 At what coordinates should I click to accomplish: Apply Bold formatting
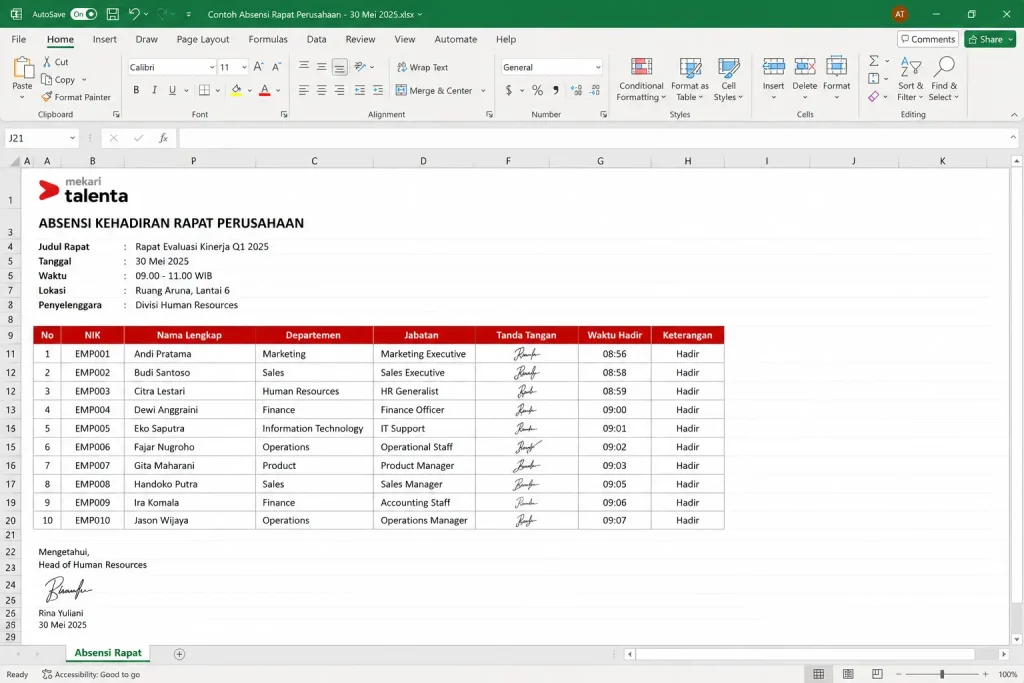136,90
